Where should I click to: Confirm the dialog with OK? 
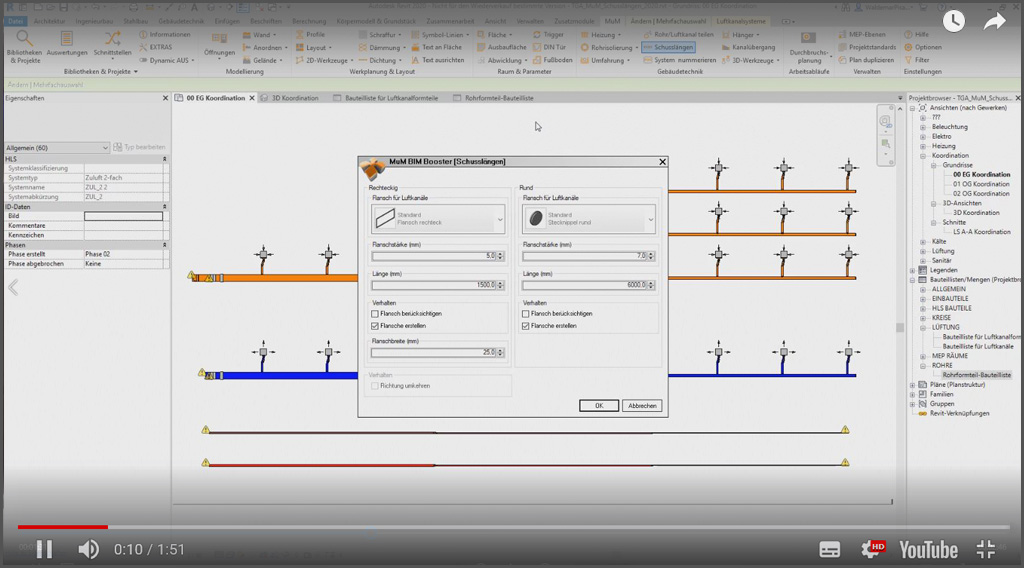598,405
